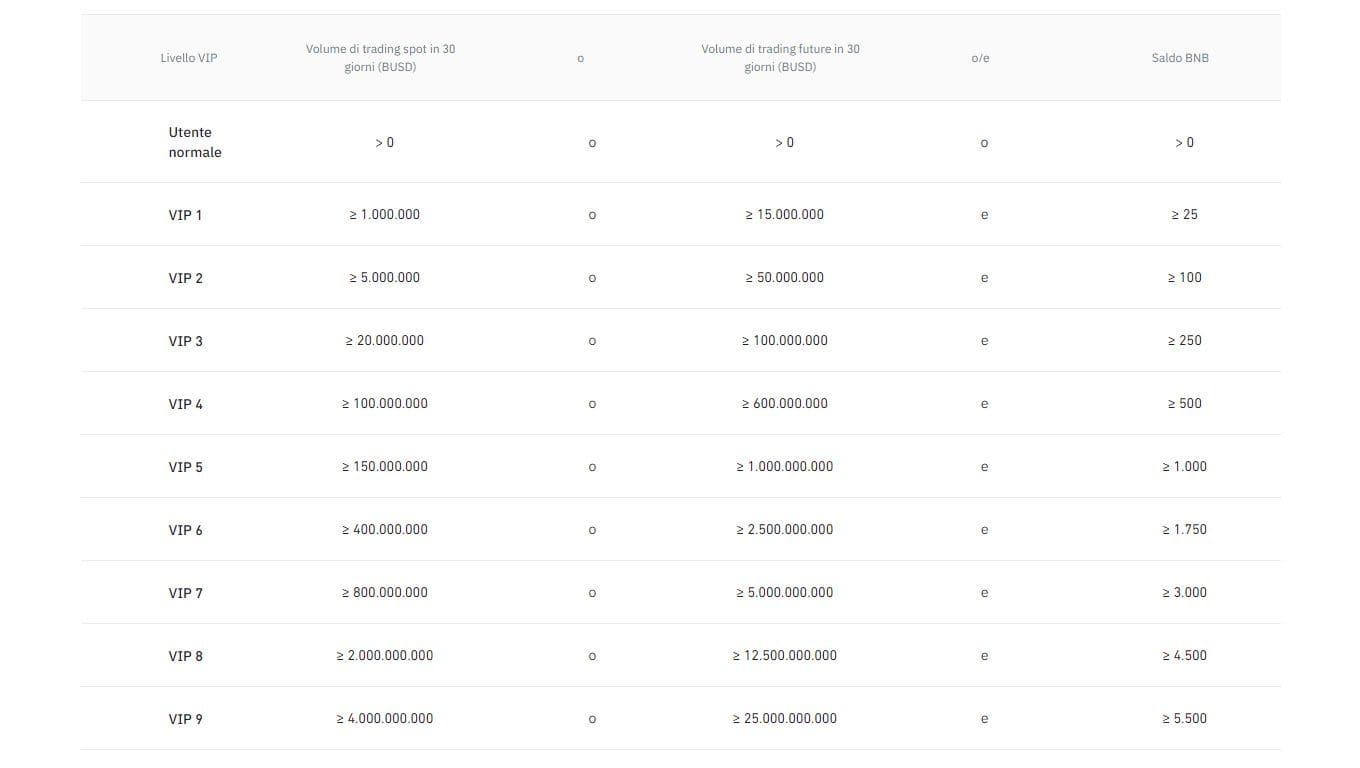Select the 'VIP 9' row label
The image size is (1360, 768).
[x=185, y=719]
